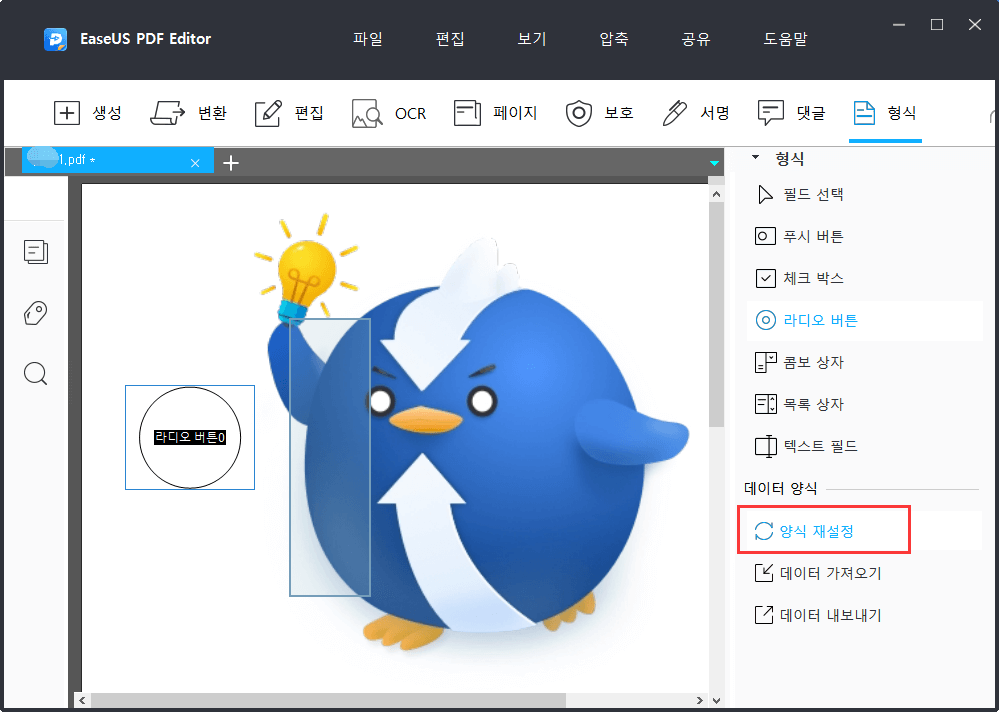Select the 라디오 버튼0 field on canvas

point(189,437)
